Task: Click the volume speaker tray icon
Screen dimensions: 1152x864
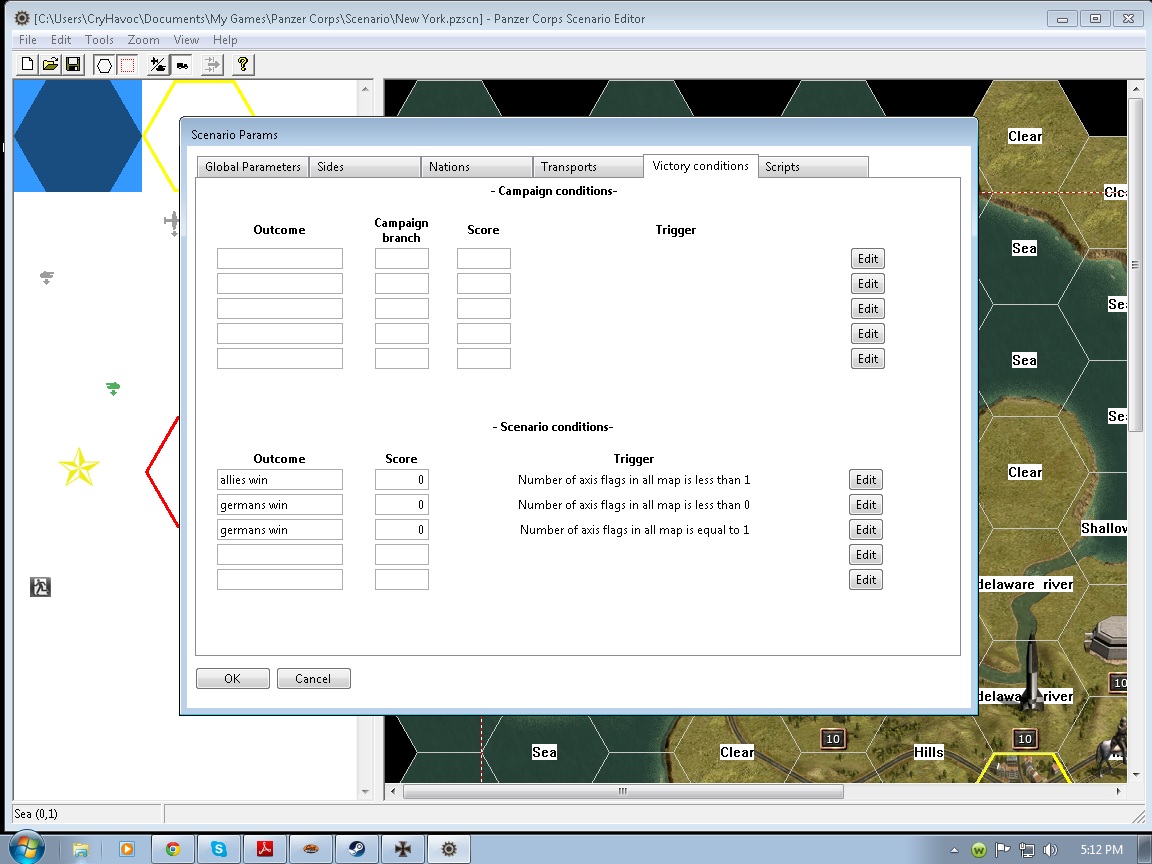Action: coord(1050,849)
